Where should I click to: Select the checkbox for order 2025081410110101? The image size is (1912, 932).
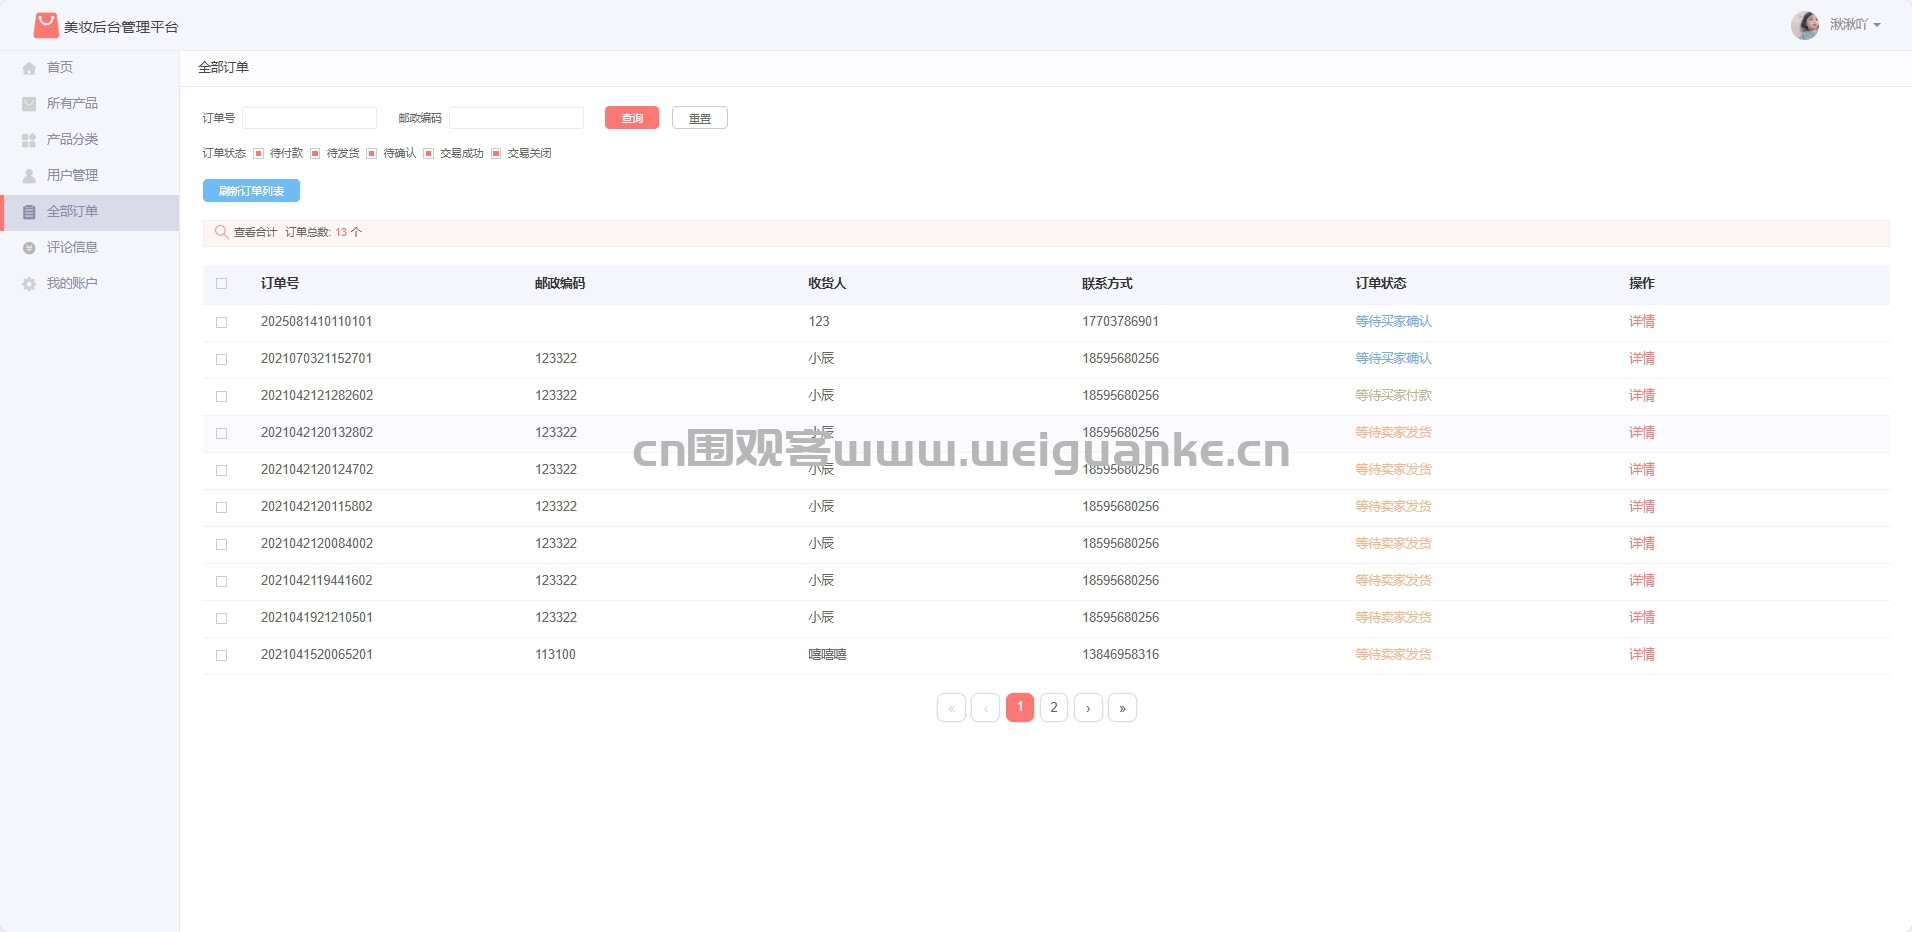point(222,322)
